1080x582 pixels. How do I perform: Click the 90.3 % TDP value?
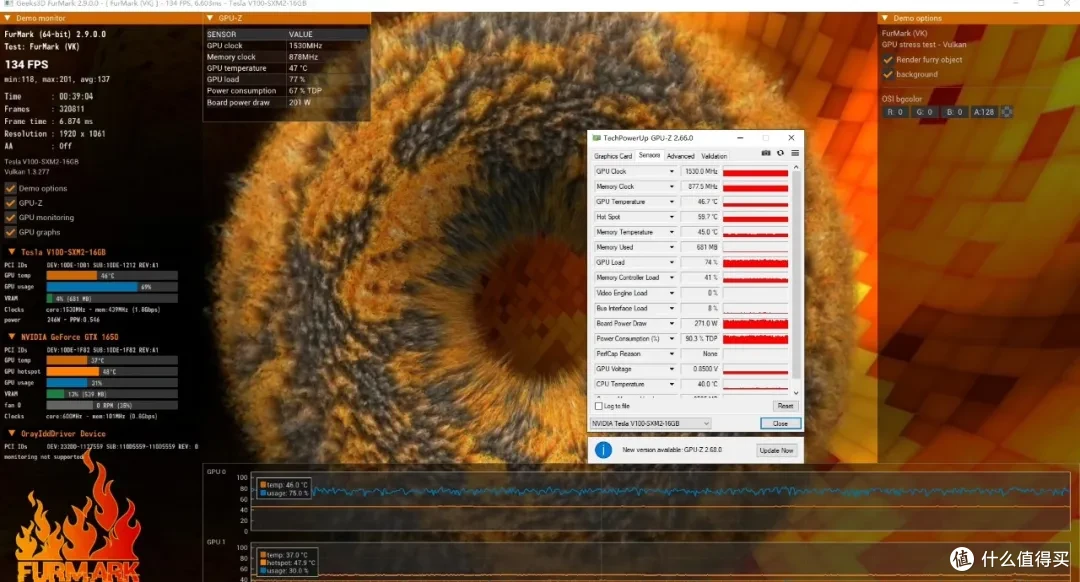click(x=700, y=338)
